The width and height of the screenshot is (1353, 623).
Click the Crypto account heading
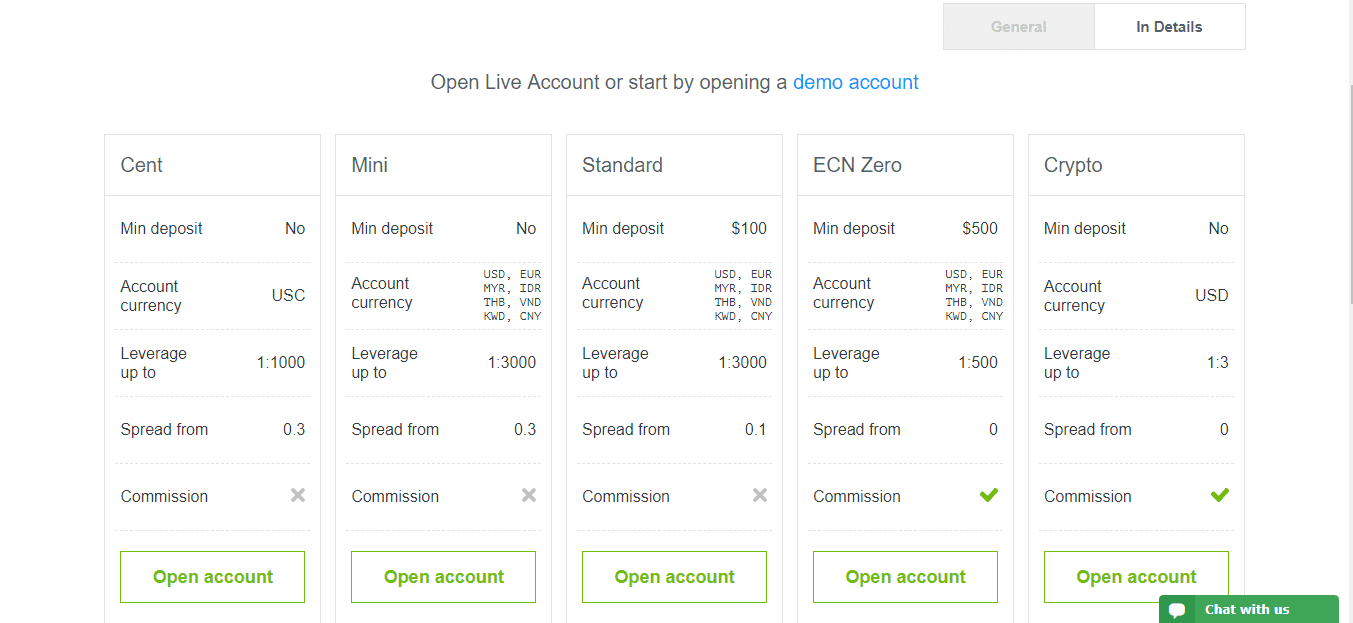[x=1073, y=165]
